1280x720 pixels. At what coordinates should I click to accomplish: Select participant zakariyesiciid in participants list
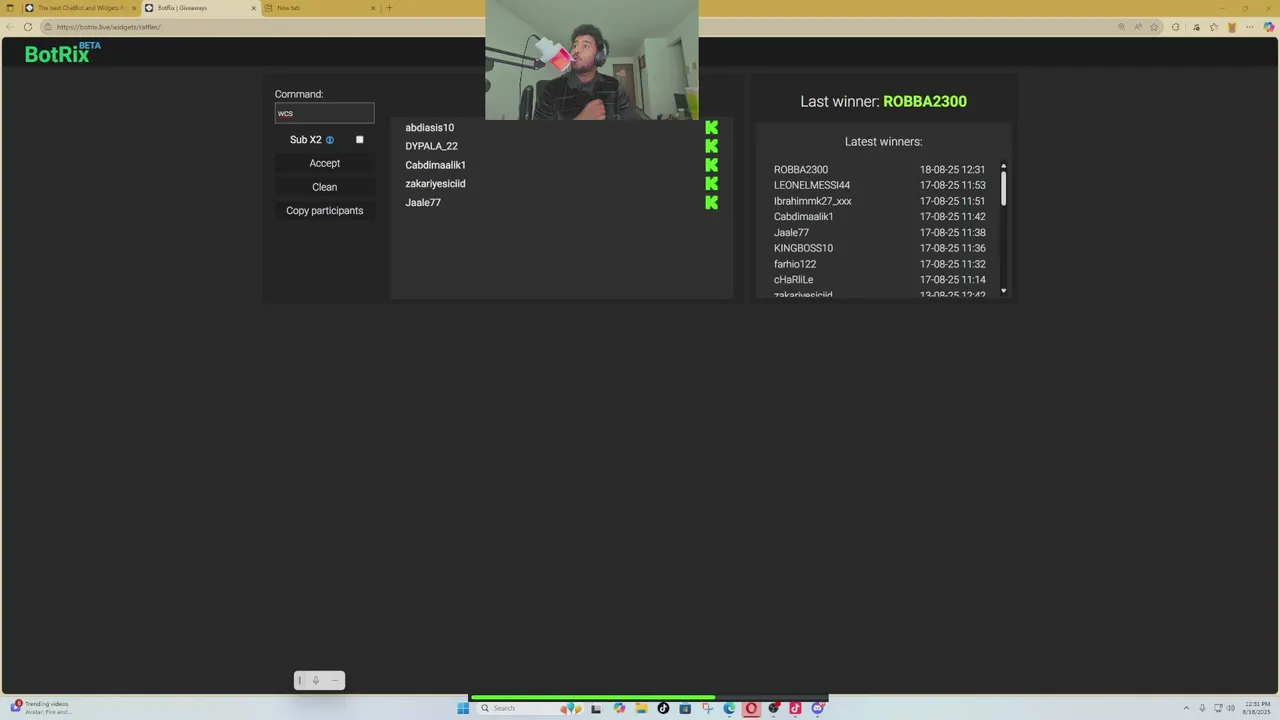click(x=435, y=184)
